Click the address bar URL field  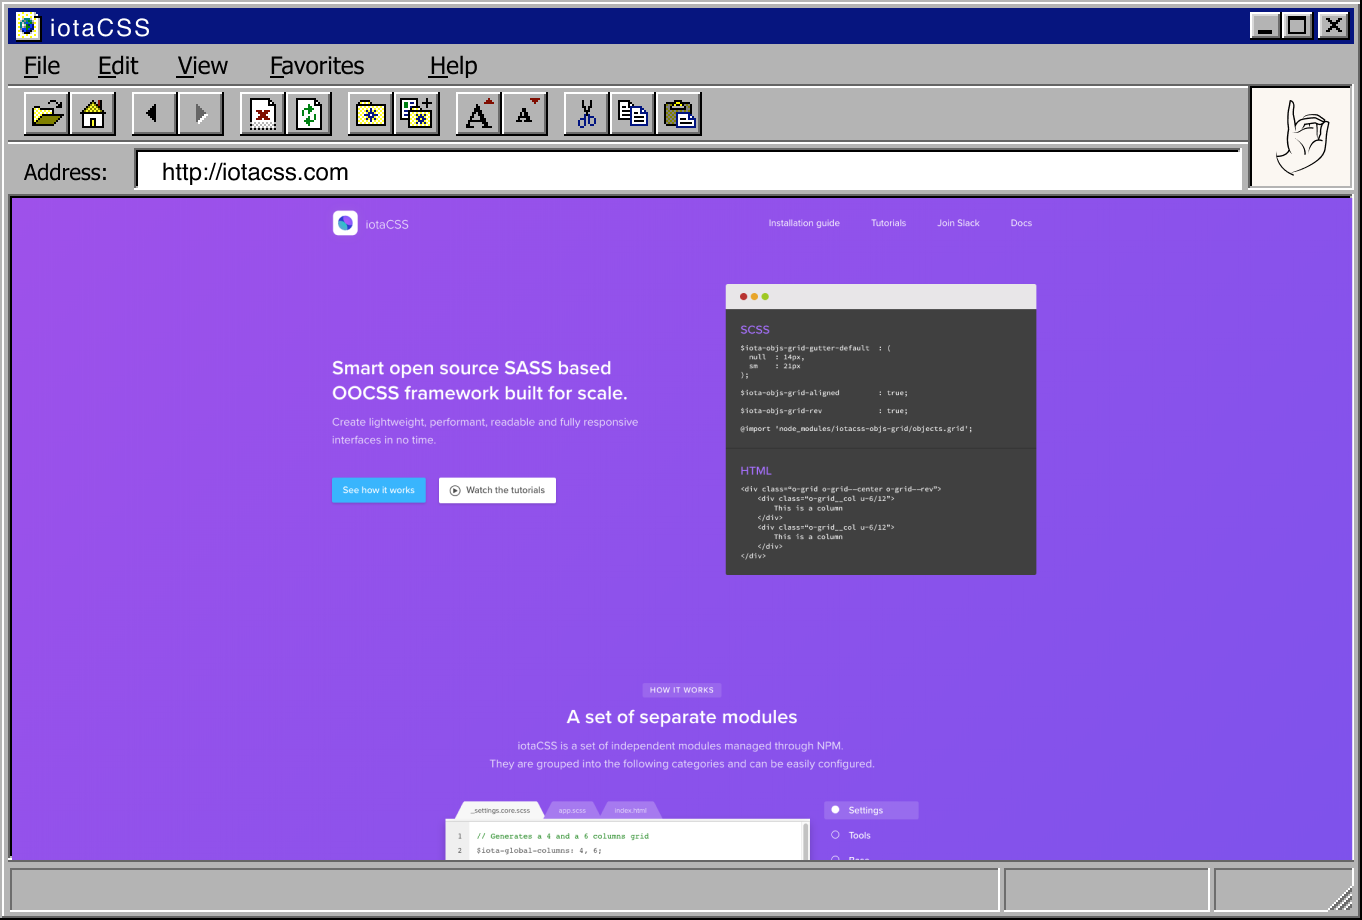click(689, 171)
